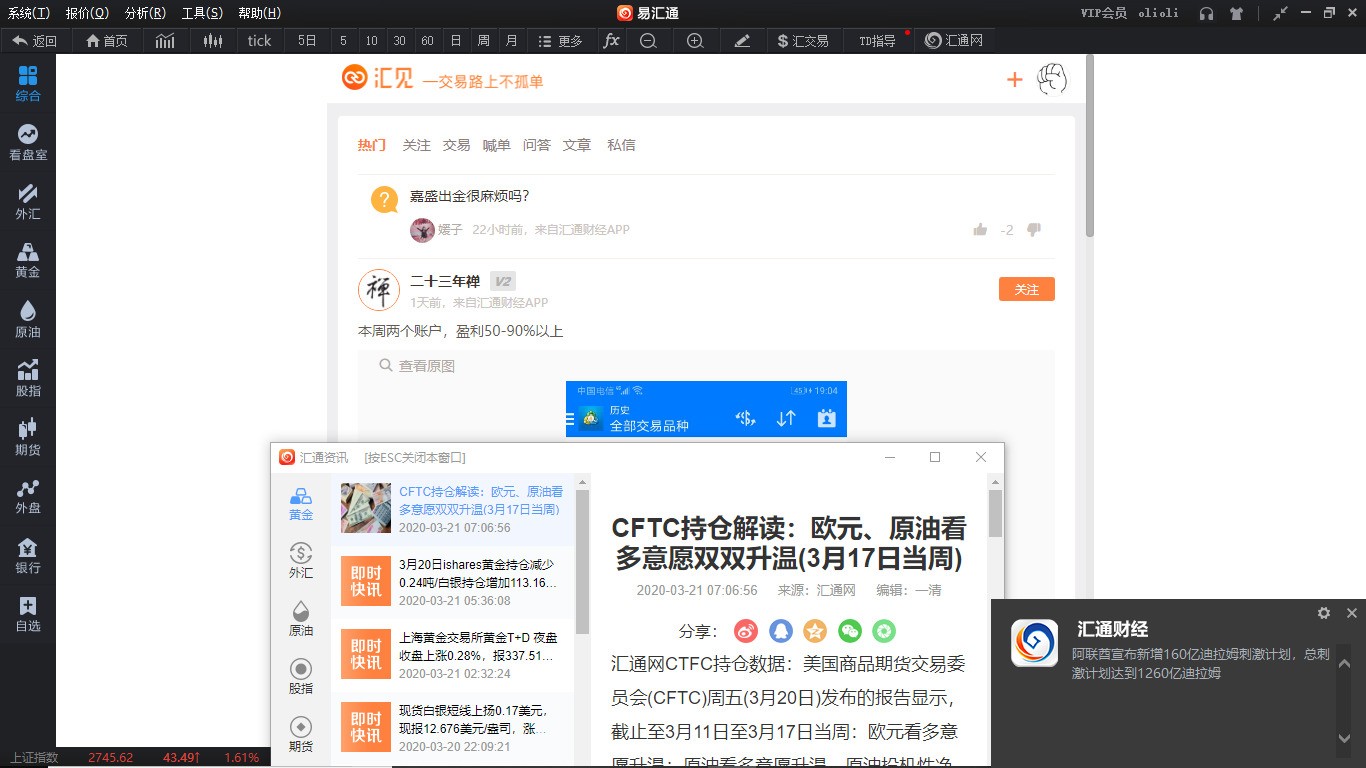Go to 首页 home in toolbar

pyautogui.click(x=107, y=41)
